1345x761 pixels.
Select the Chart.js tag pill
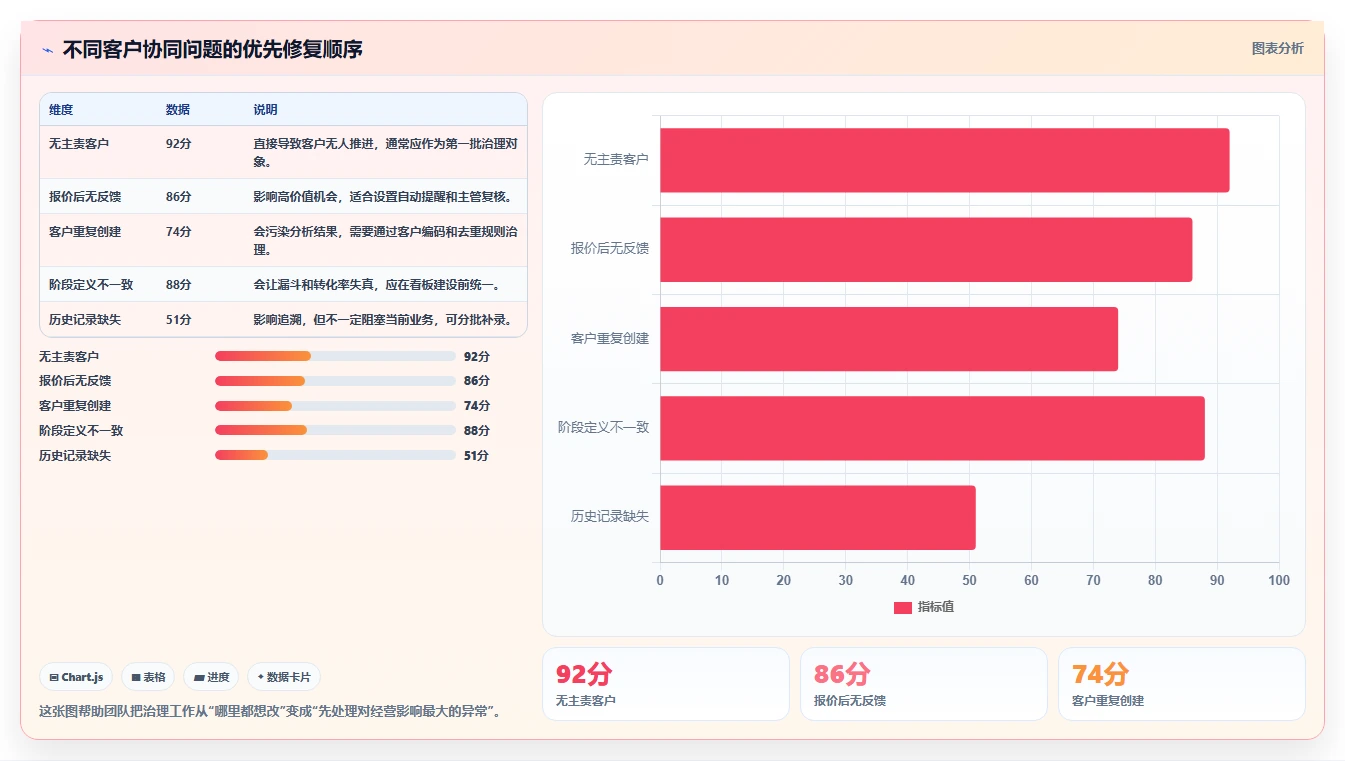click(77, 677)
